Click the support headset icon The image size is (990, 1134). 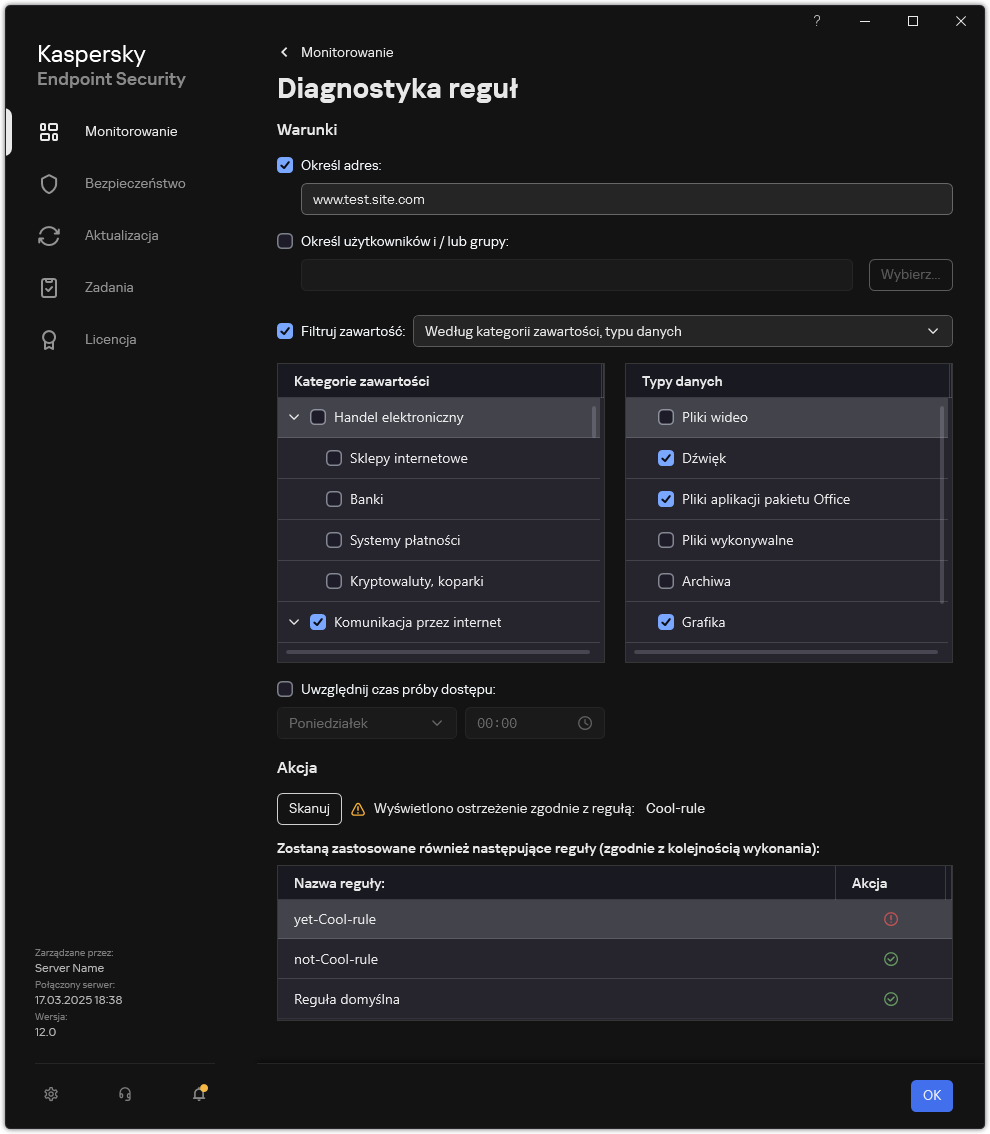pos(125,1094)
